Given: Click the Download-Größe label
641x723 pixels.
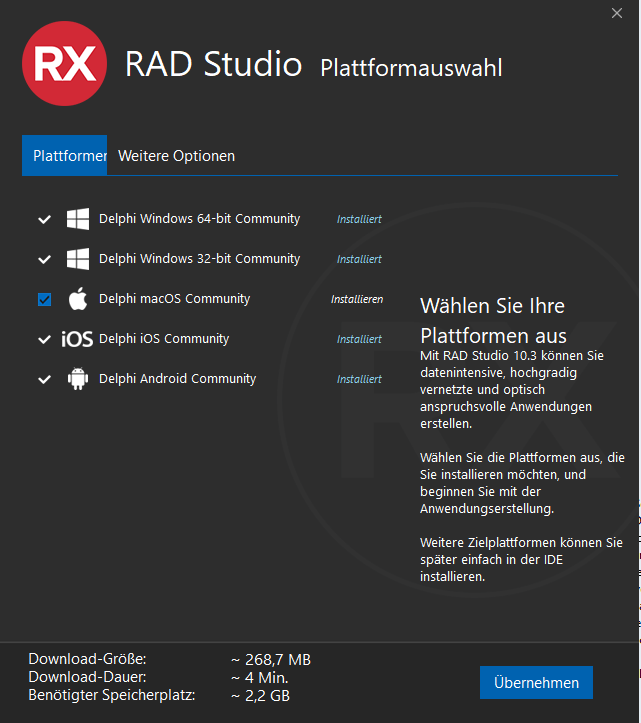Looking at the screenshot, I should [87, 659].
